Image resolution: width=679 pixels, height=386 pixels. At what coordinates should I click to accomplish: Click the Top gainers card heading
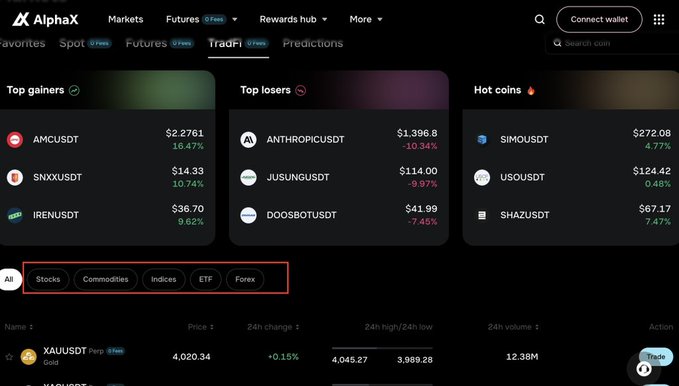click(36, 90)
